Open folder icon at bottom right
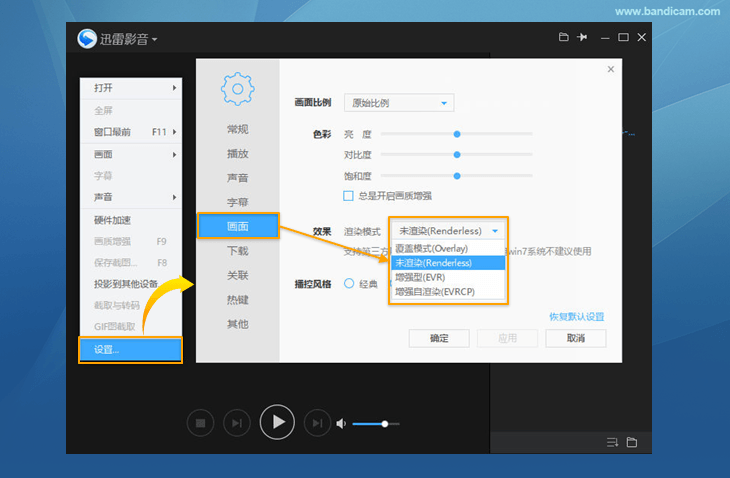The width and height of the screenshot is (730, 478). click(632, 442)
